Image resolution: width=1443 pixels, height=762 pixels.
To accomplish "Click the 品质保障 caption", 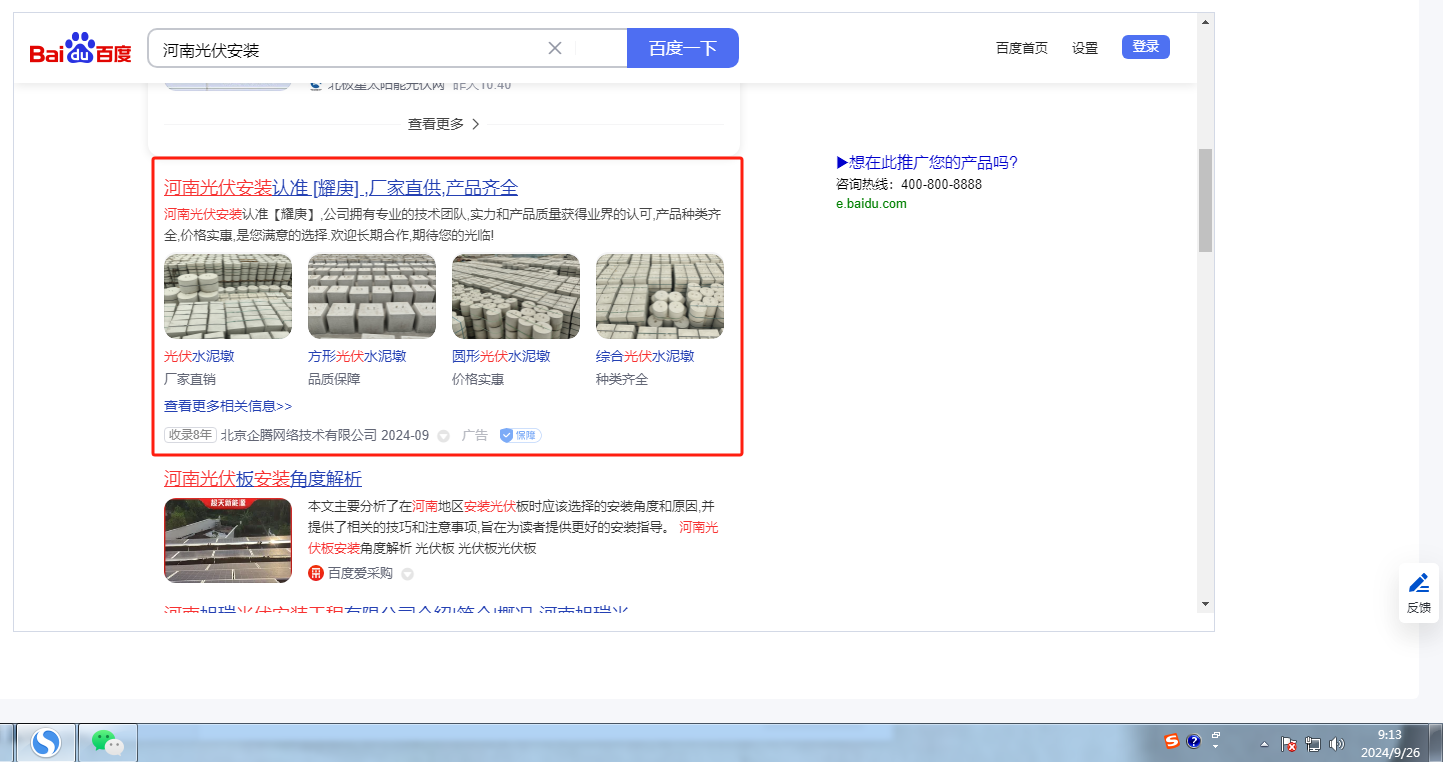I will click(334, 379).
